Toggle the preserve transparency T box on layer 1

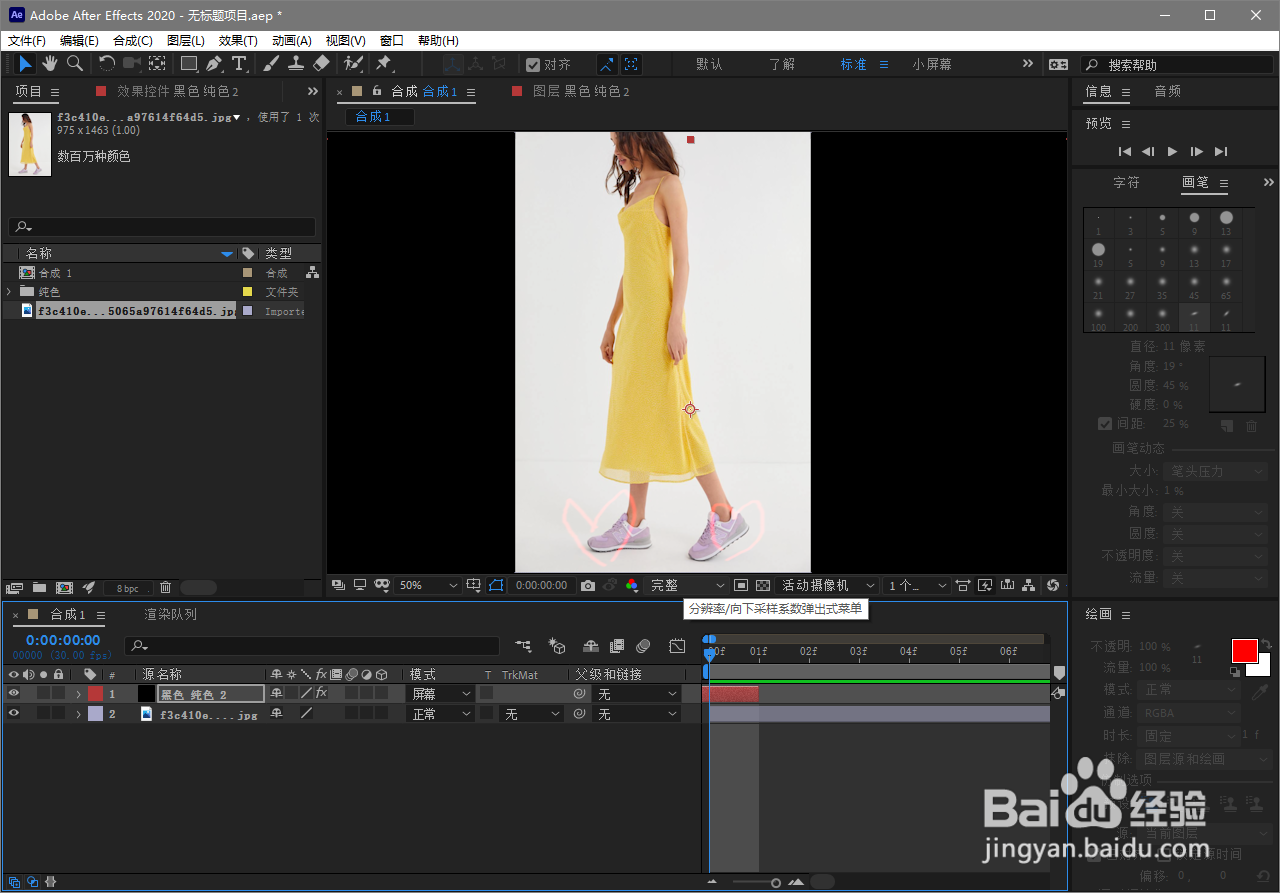point(486,693)
